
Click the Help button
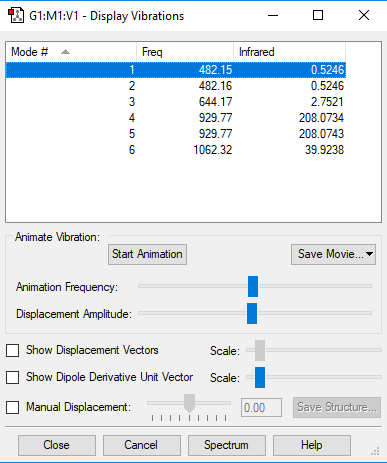[x=312, y=445]
